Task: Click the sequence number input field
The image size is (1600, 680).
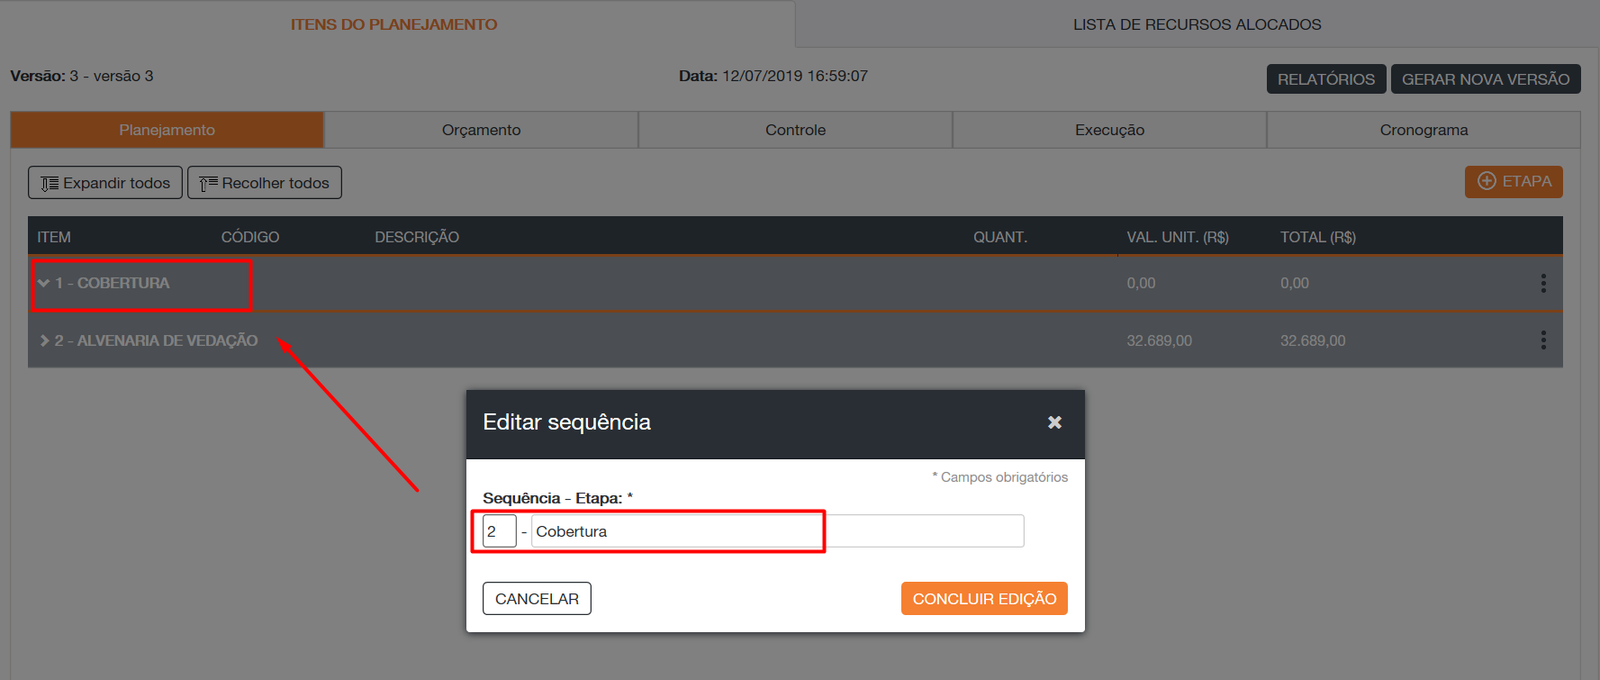Action: 499,531
